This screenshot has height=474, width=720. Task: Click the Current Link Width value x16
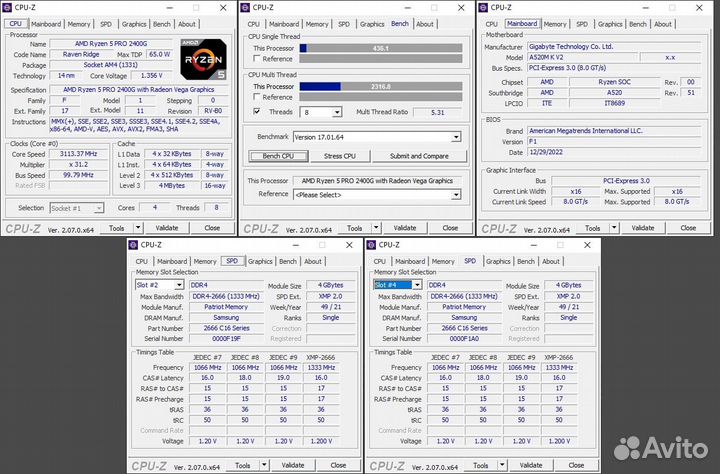[576, 191]
